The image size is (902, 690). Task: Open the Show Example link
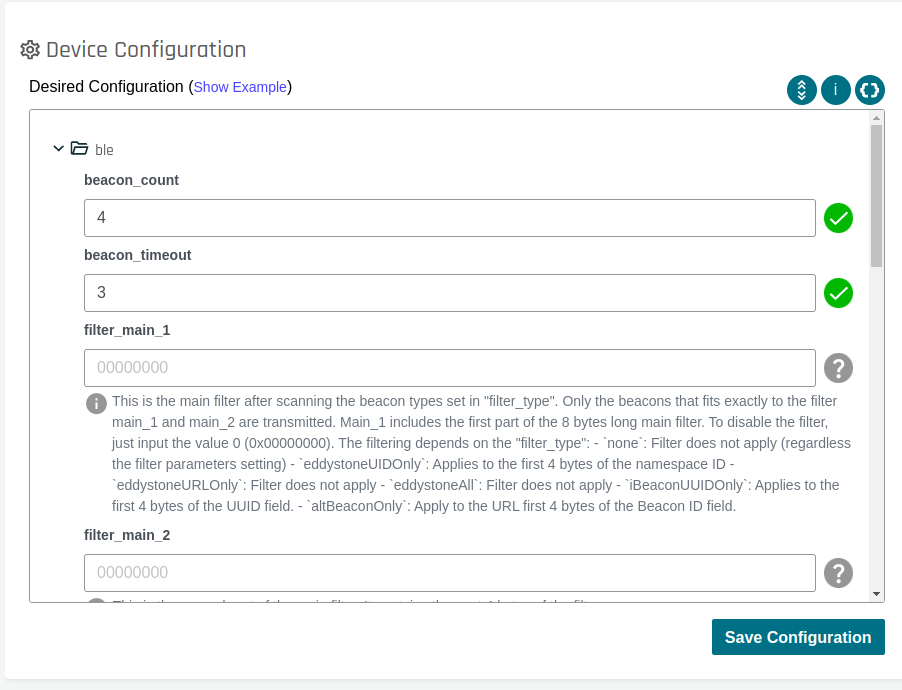240,87
